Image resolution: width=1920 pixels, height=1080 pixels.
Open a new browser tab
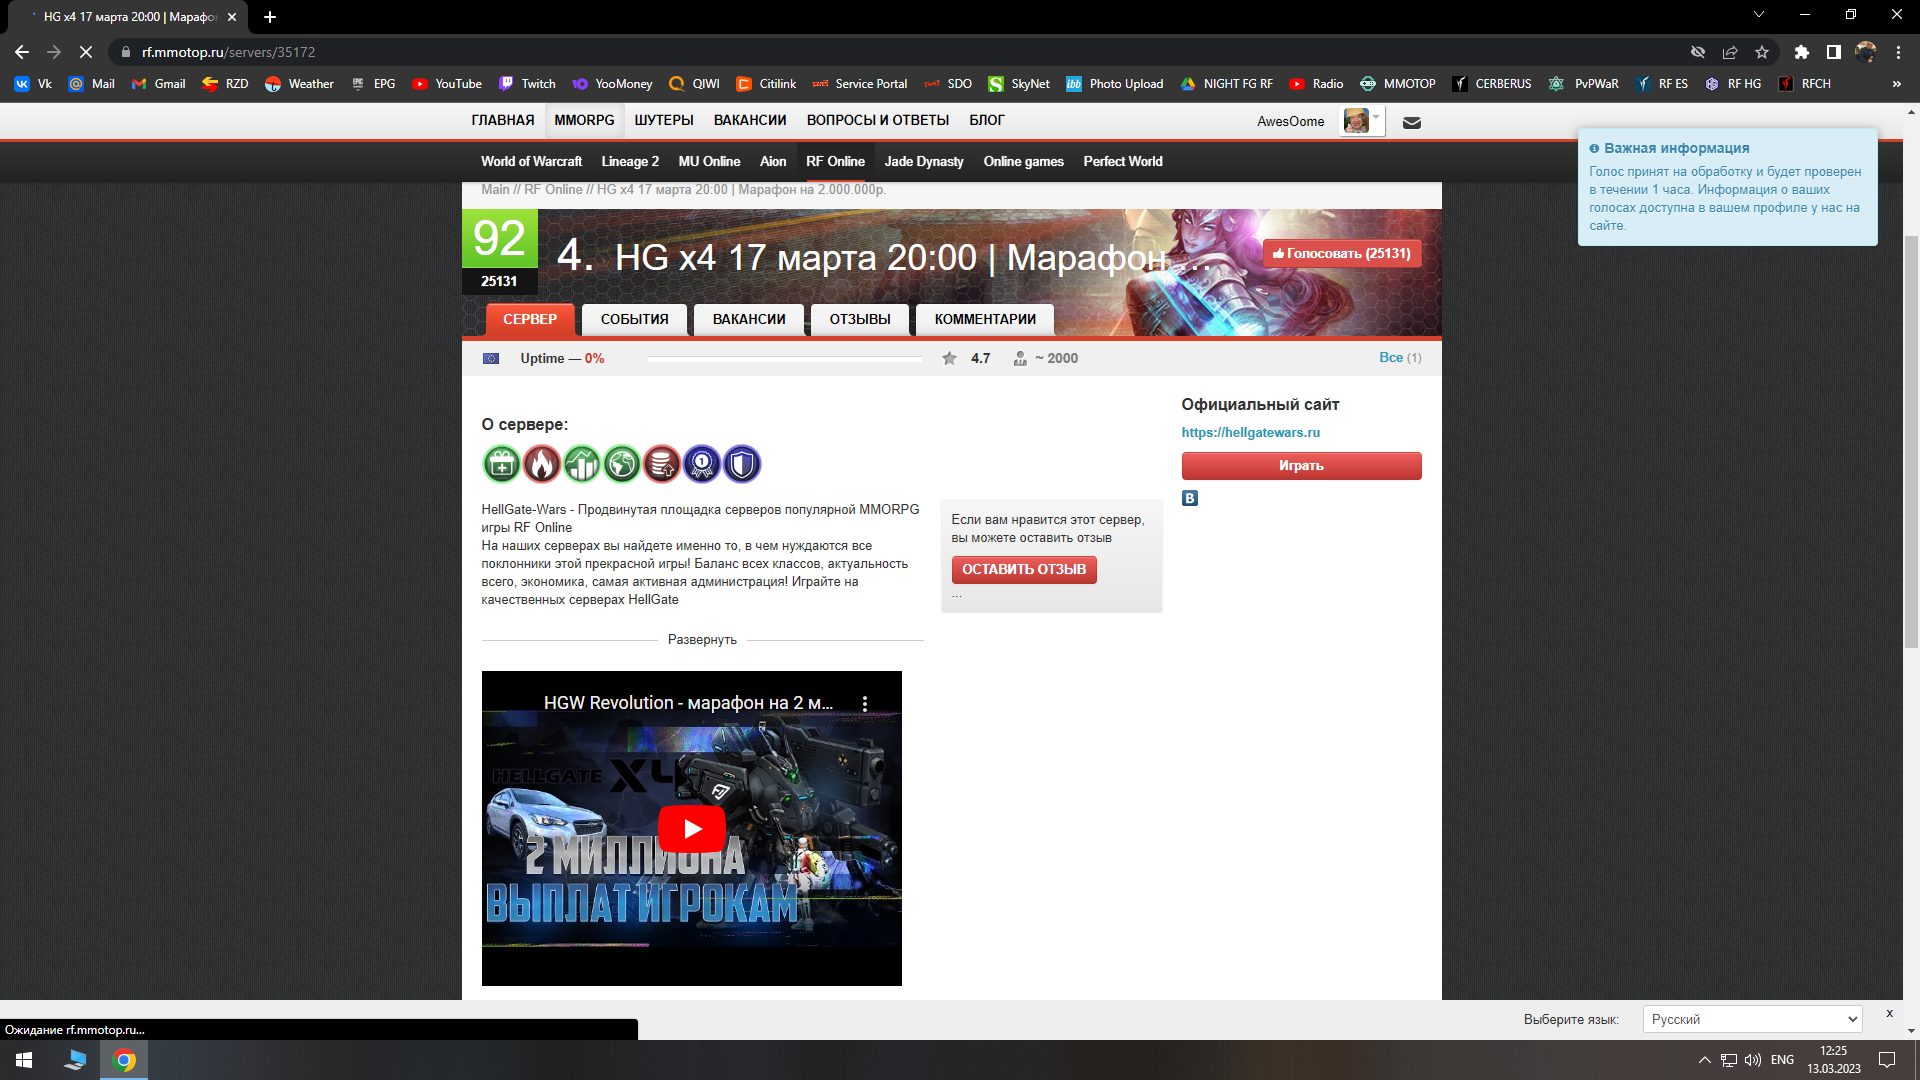(x=270, y=17)
